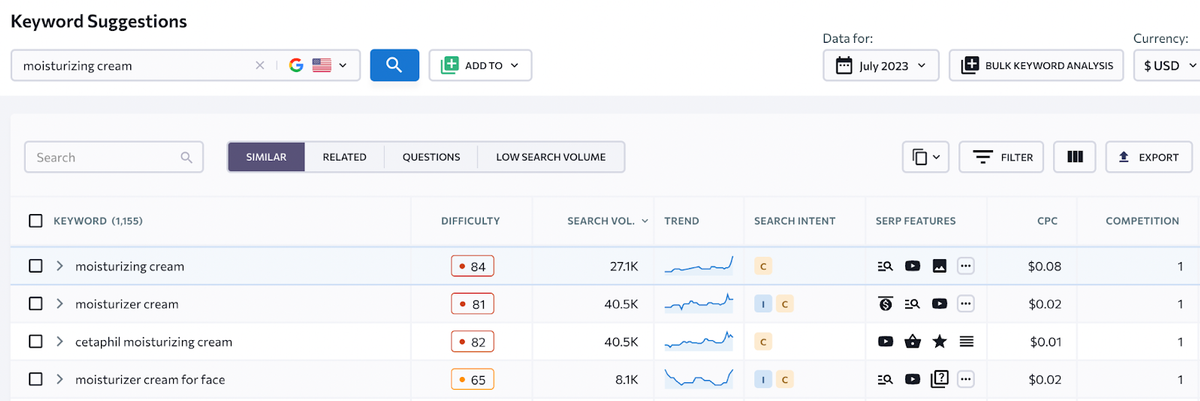The height and width of the screenshot is (401, 1200).
Task: Click the COMPETITION column header
Action: pos(1142,220)
